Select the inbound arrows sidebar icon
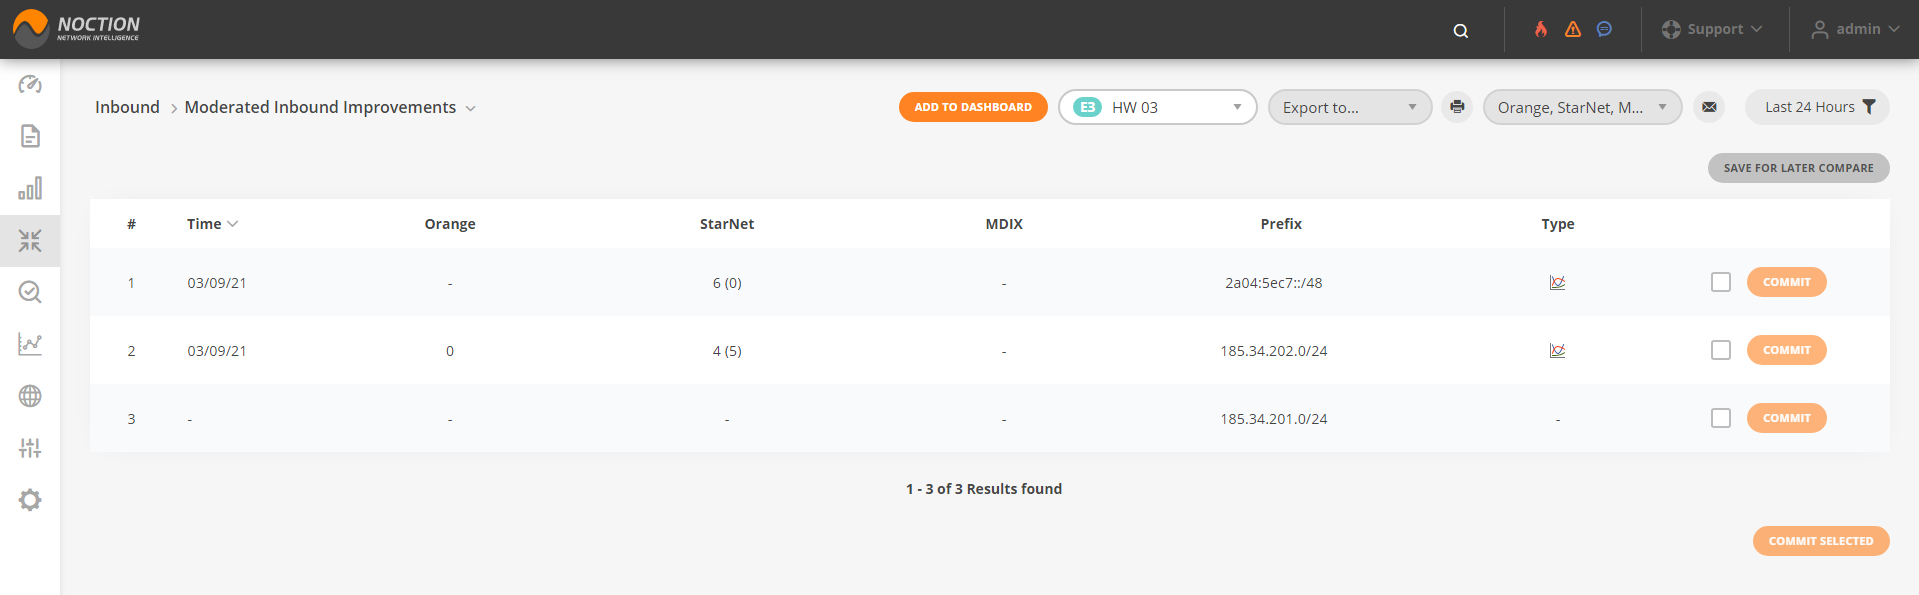 point(30,240)
